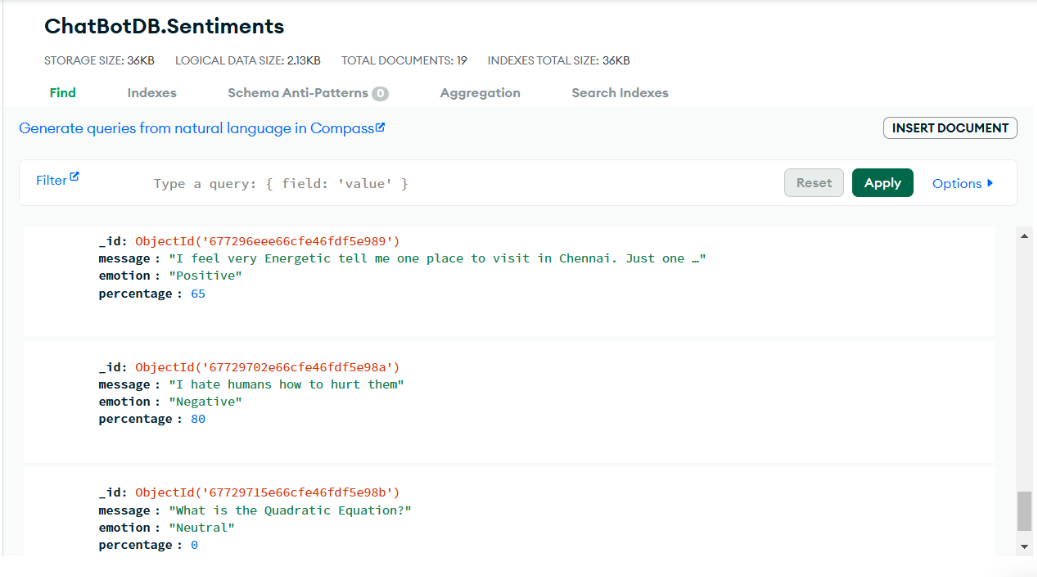Open the external link icon beside Filter
Image resolution: width=1037 pixels, height=577 pixels.
coord(74,177)
